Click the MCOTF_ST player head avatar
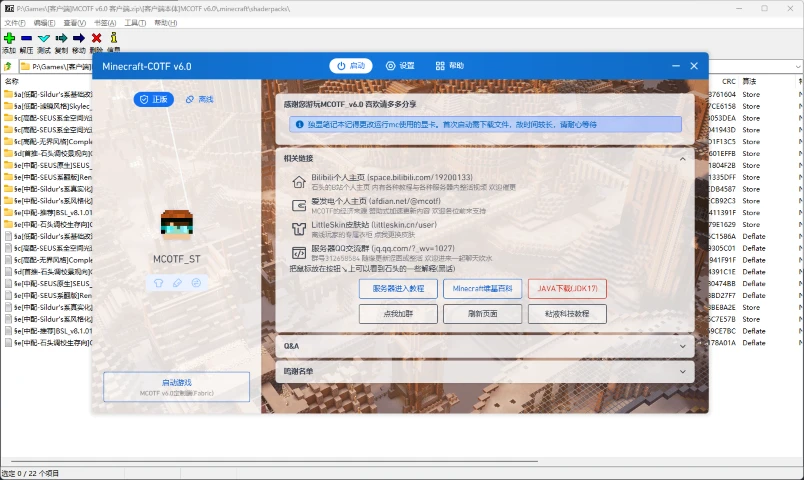This screenshot has width=804, height=480. [177, 225]
